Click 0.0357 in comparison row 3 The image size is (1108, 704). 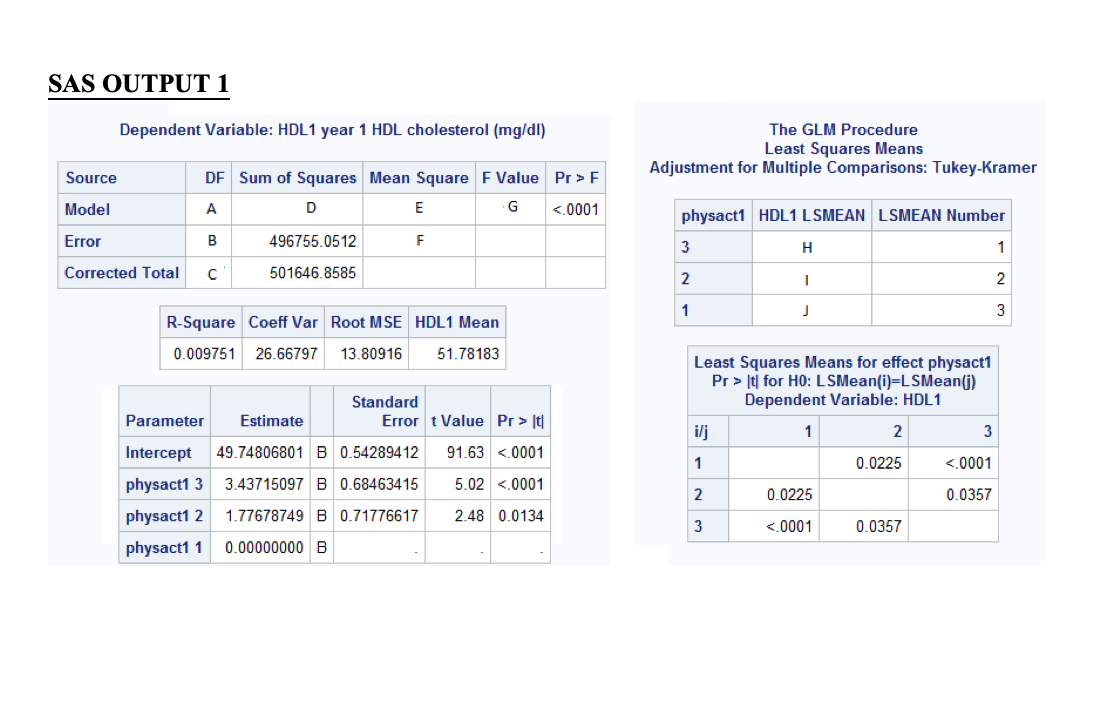[878, 527]
